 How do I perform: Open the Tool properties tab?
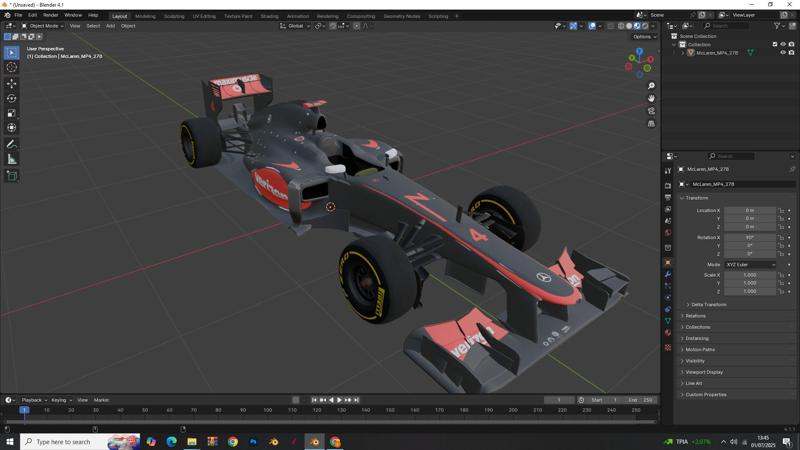668,171
